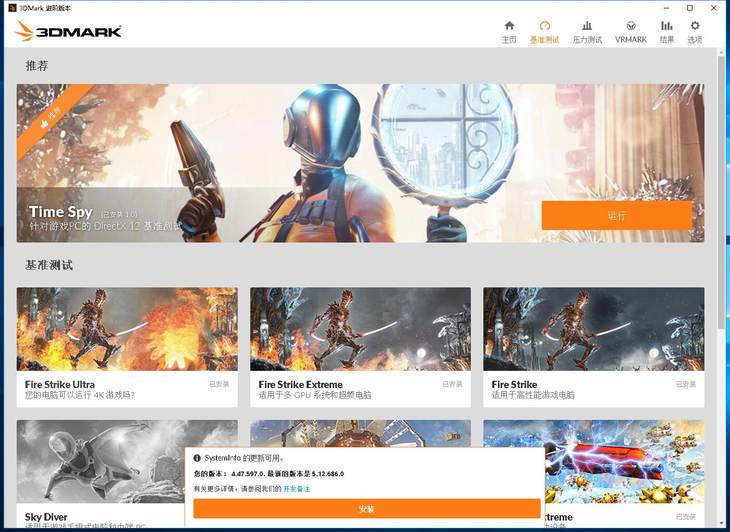Open the 选项 options tab
The height and width of the screenshot is (532, 730).
click(x=695, y=32)
